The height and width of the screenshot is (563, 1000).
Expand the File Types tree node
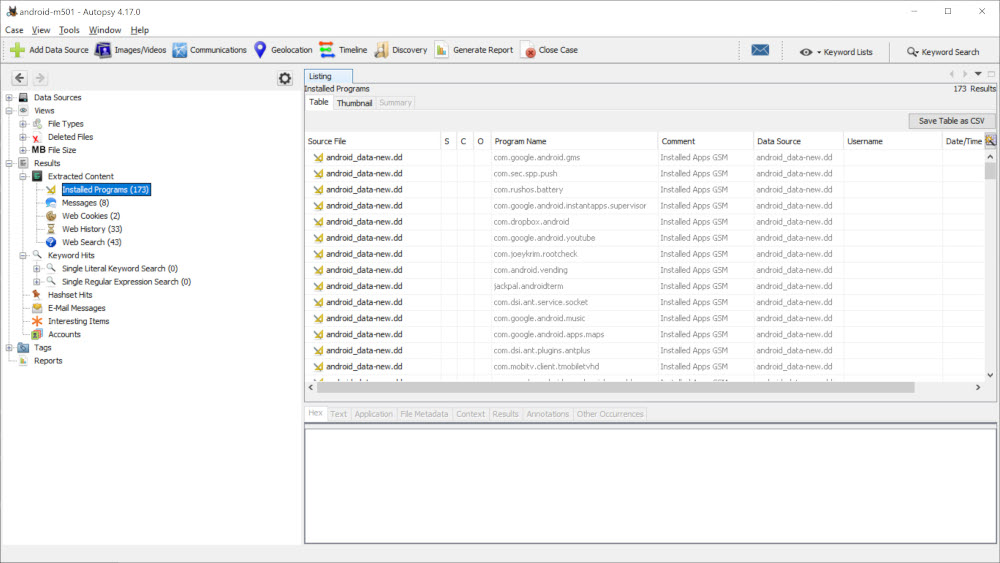(23, 124)
